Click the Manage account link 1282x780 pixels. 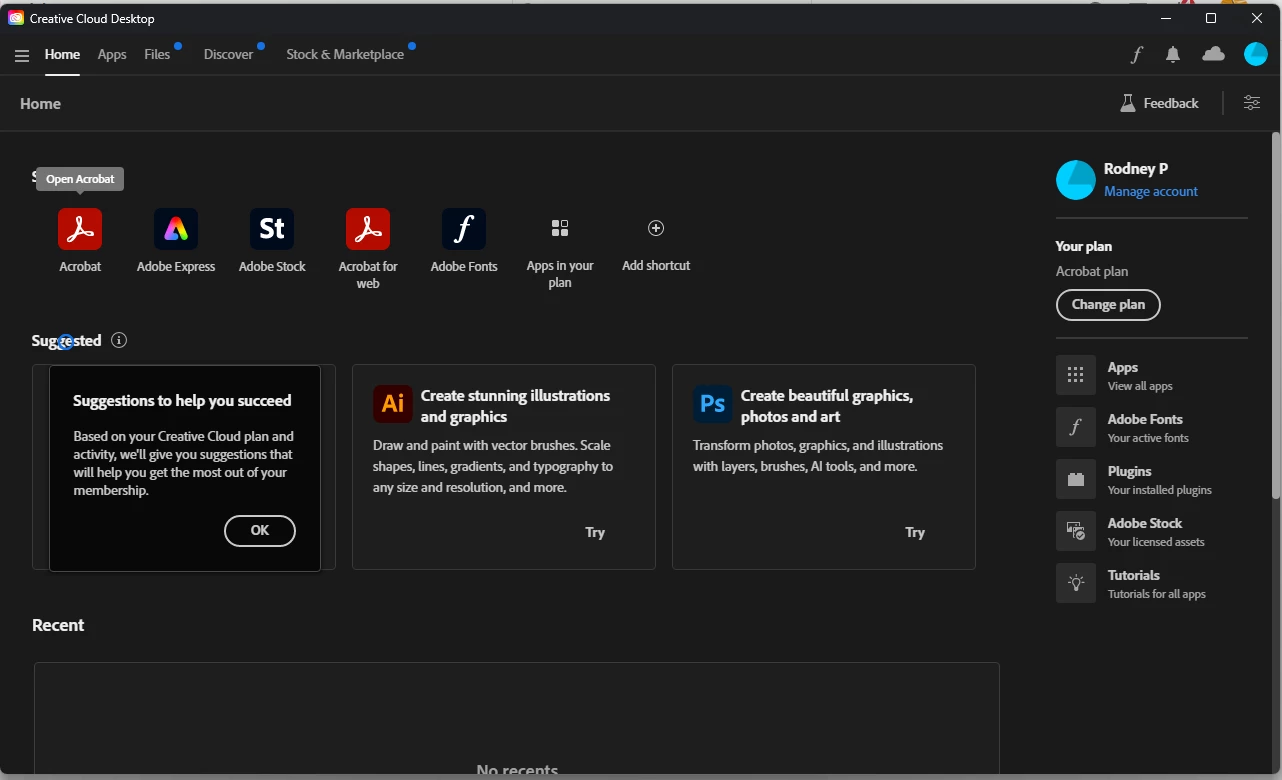coord(1150,191)
